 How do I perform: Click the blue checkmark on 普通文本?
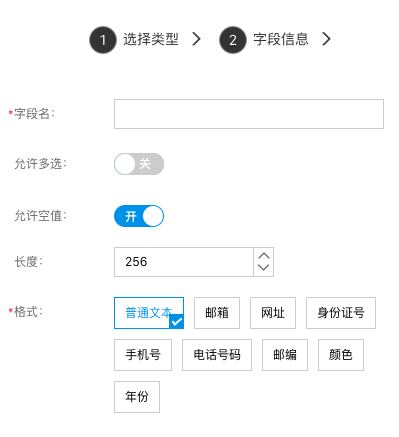pos(177,322)
